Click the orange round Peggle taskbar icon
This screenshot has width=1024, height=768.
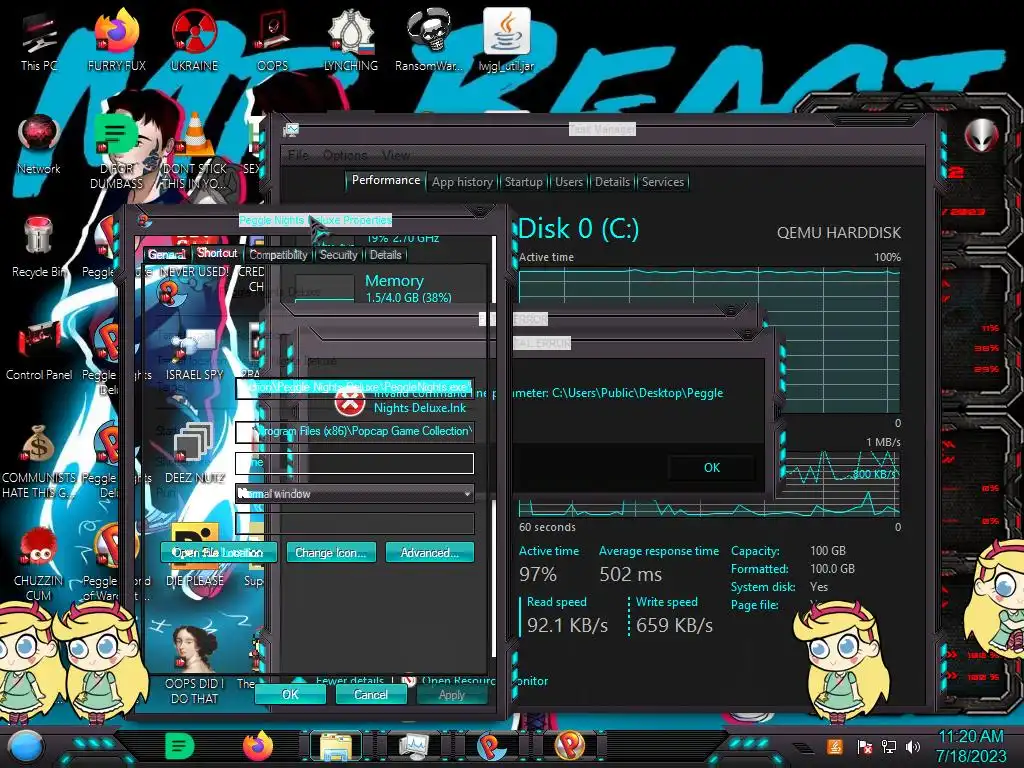point(569,746)
